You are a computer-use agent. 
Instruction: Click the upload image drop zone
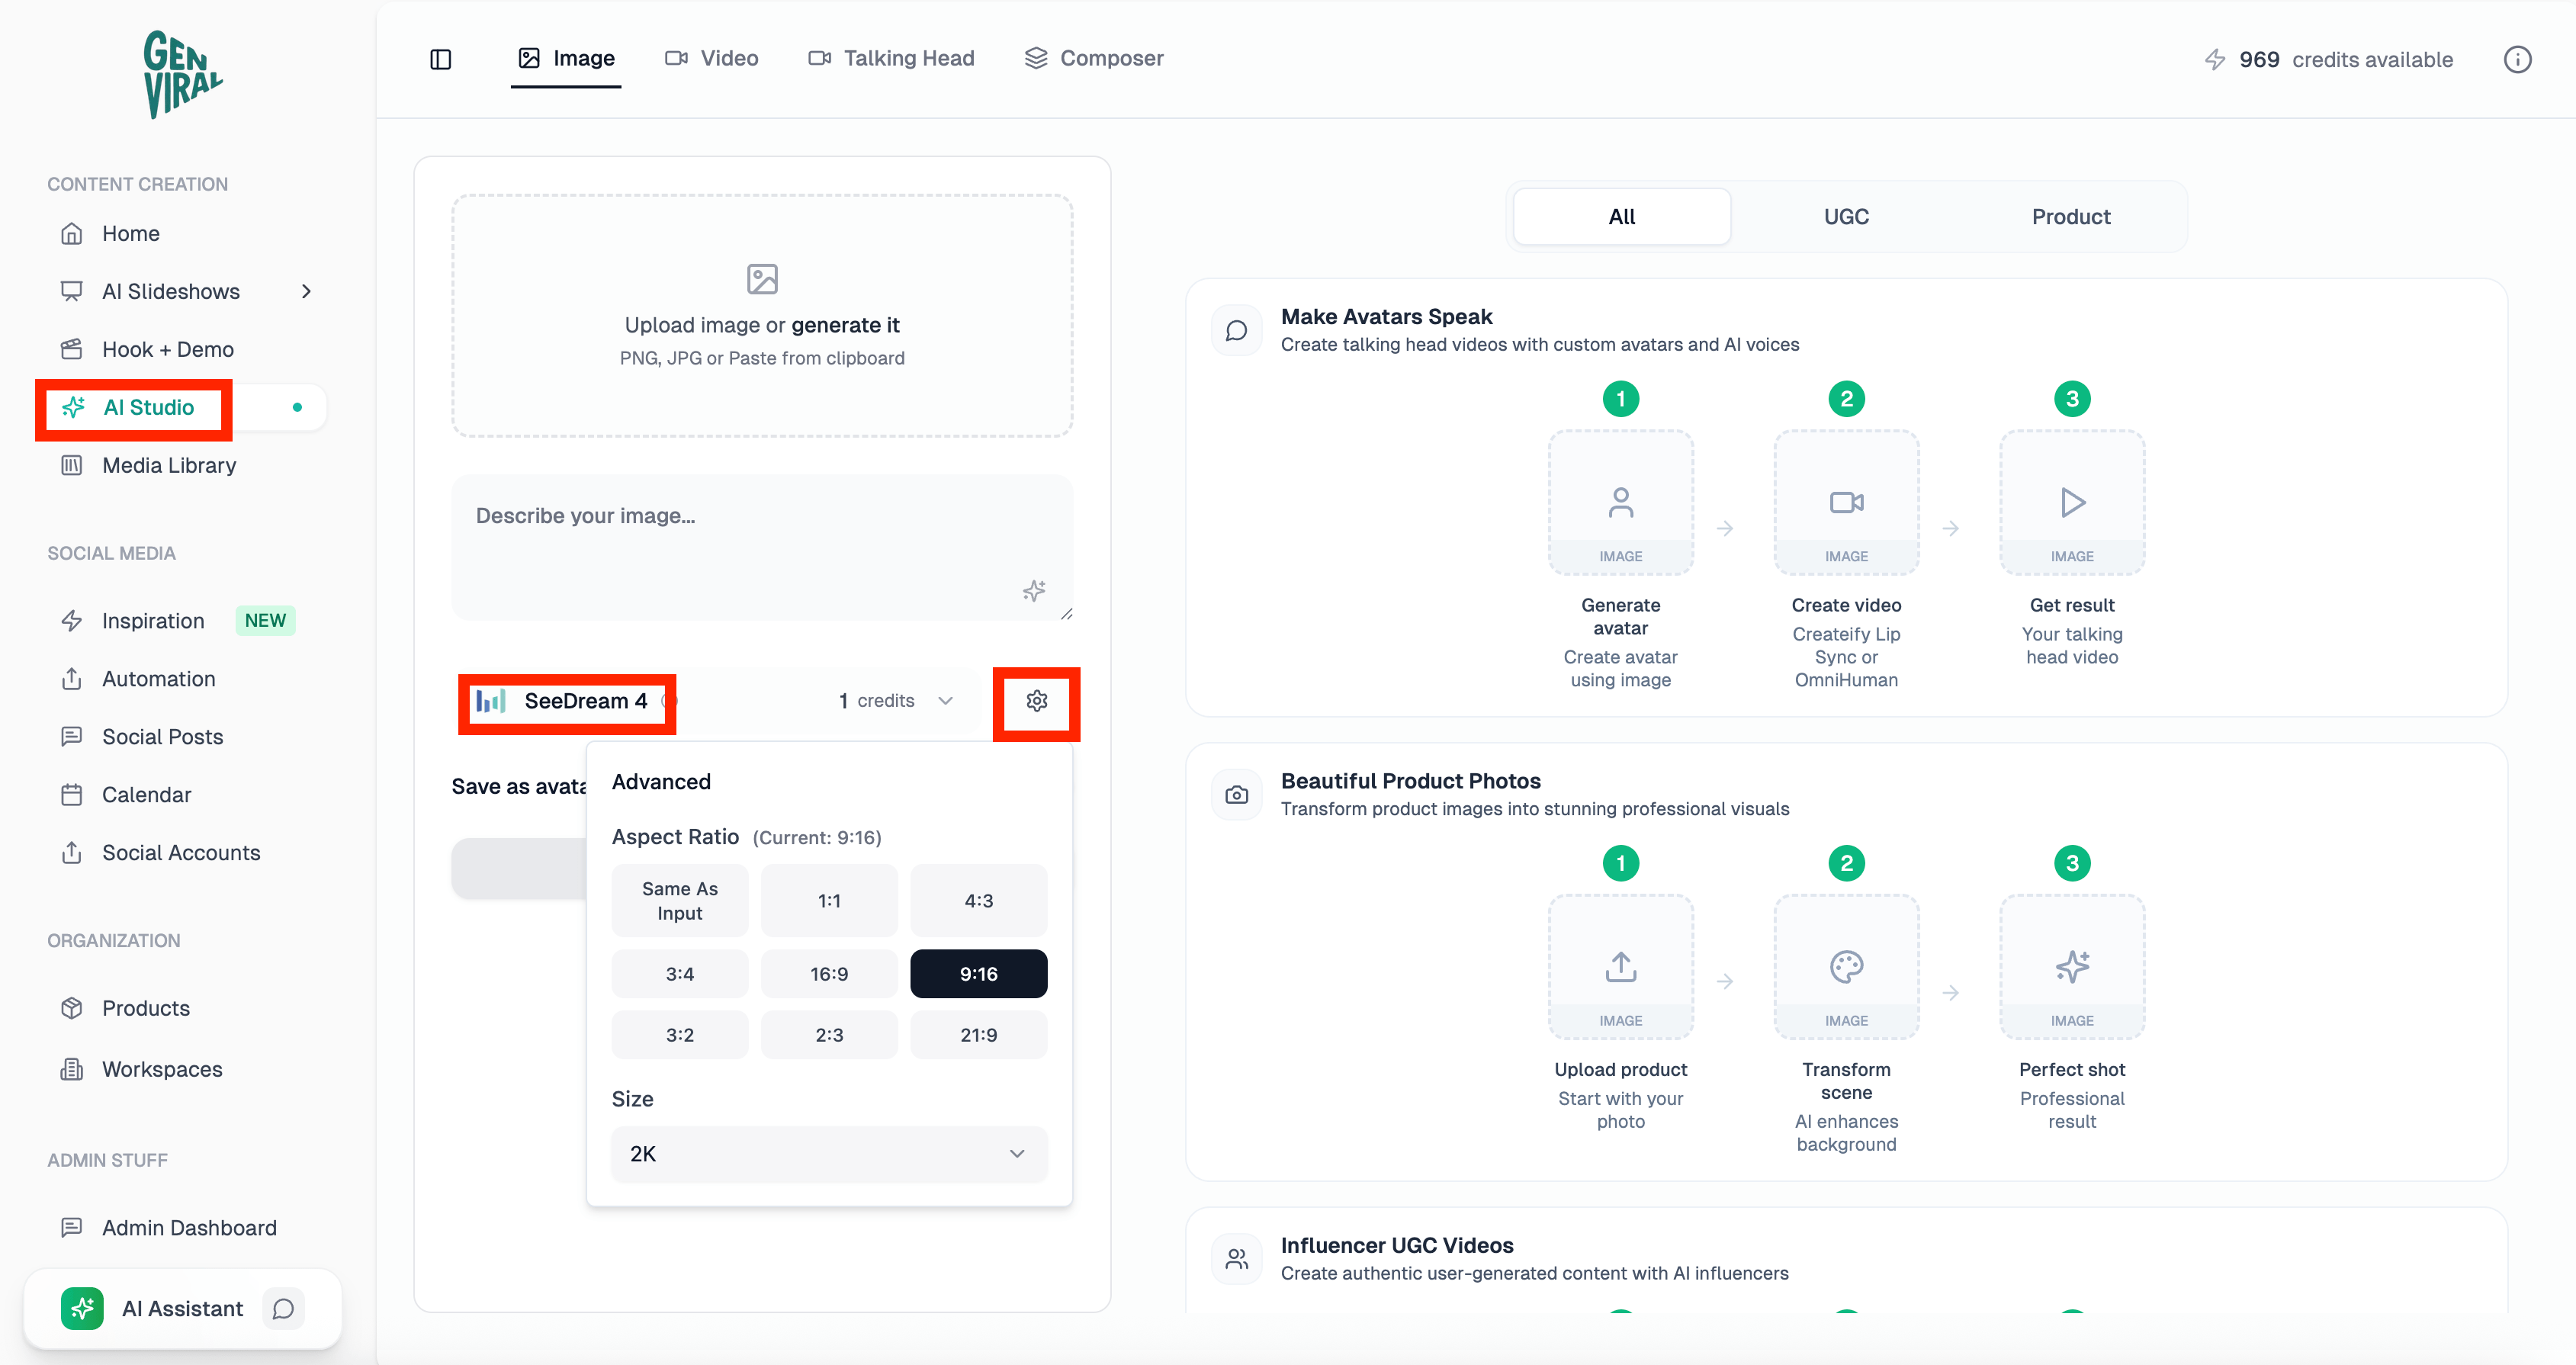pyautogui.click(x=762, y=316)
